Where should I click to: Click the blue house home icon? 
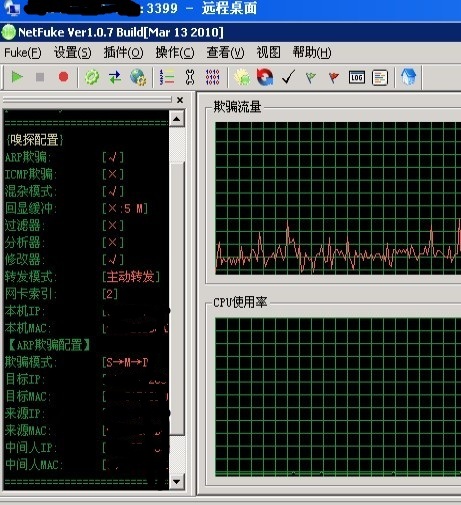409,77
